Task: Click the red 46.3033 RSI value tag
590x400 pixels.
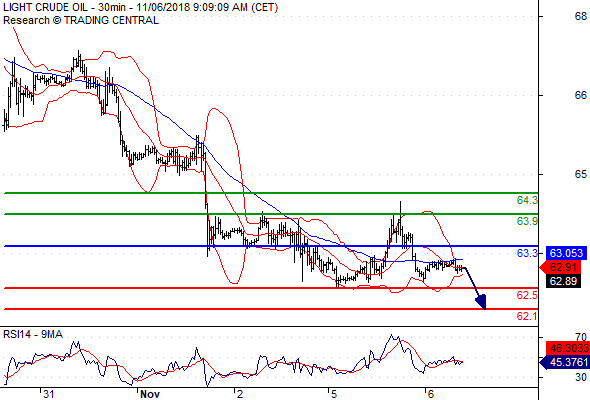Action: (x=567, y=348)
